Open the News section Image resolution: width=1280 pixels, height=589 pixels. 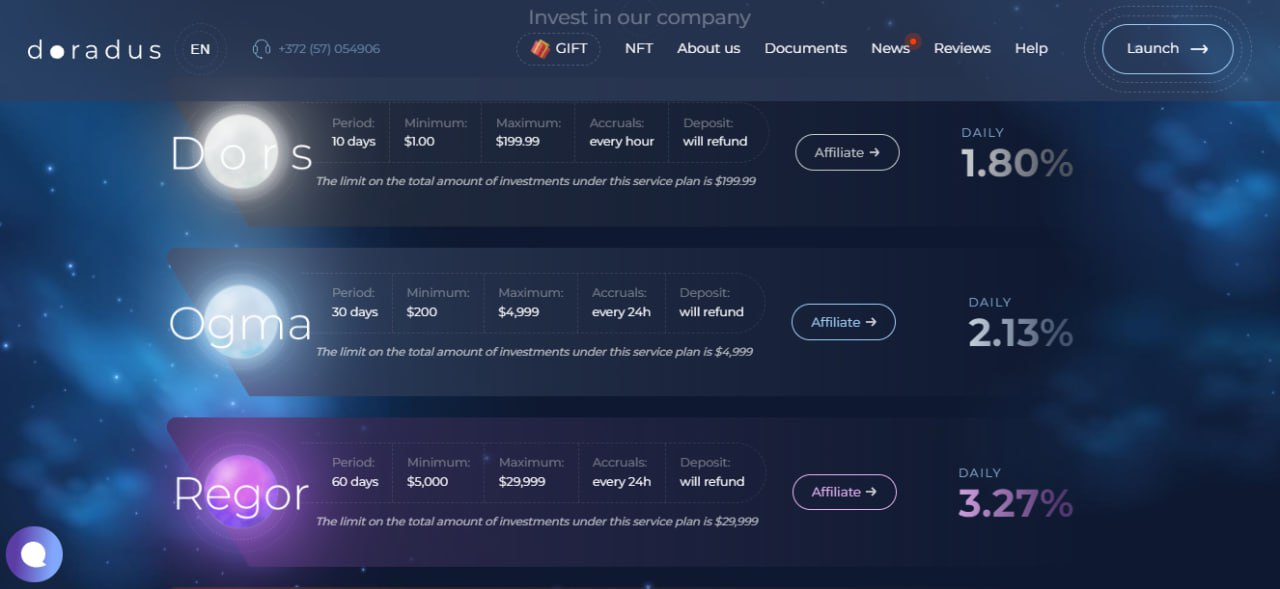click(889, 48)
